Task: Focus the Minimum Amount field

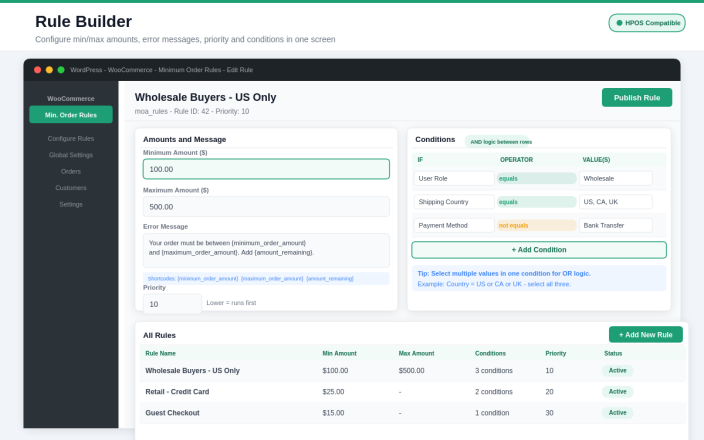Action: pos(266,169)
